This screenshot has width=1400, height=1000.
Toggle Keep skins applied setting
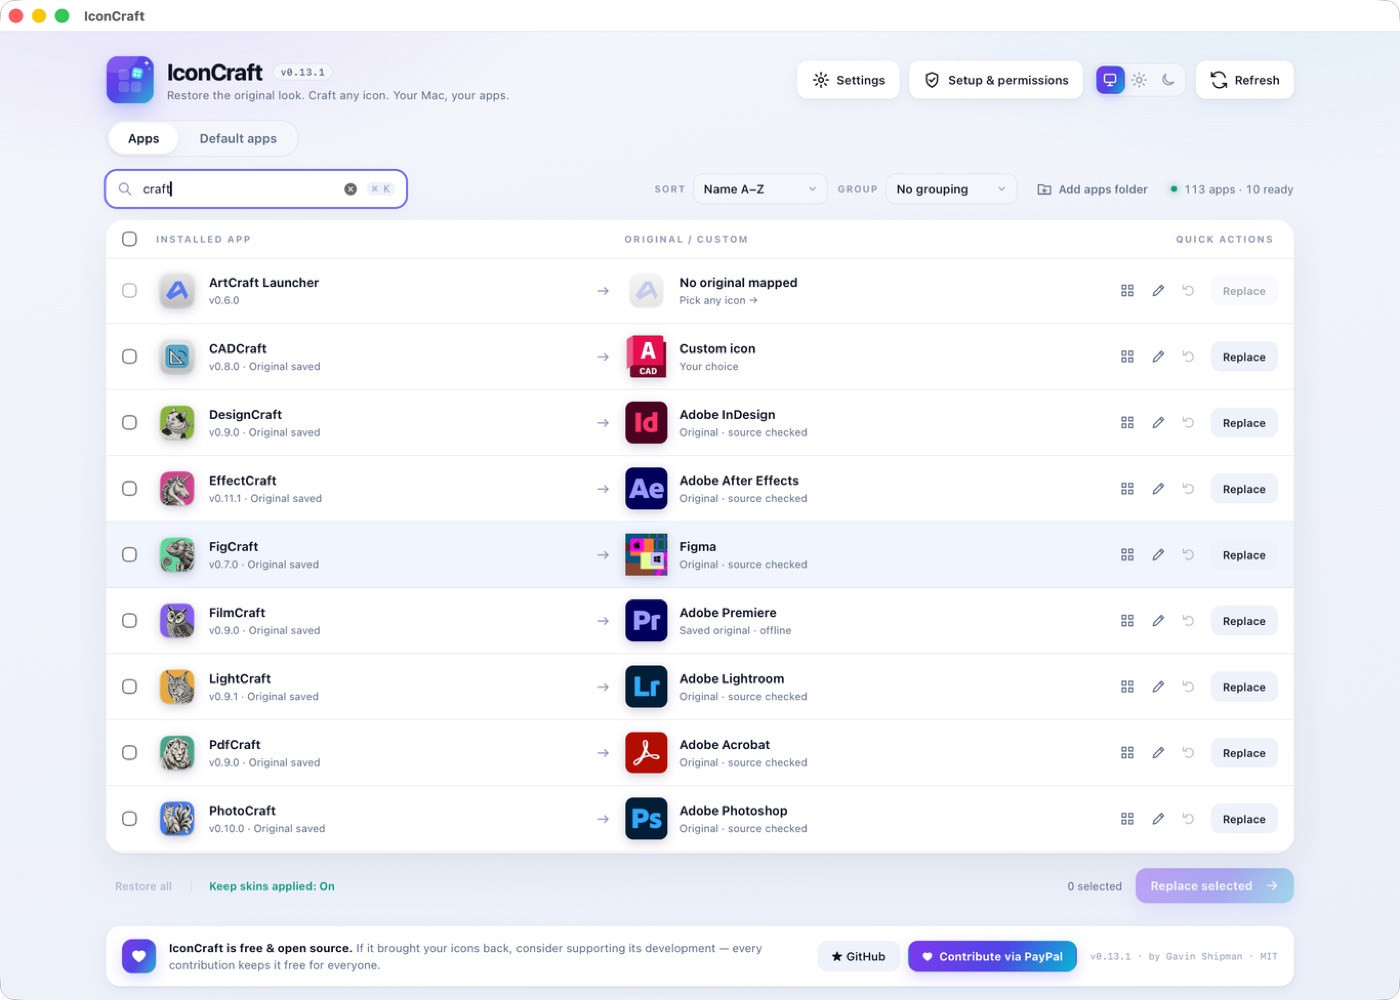tap(272, 886)
